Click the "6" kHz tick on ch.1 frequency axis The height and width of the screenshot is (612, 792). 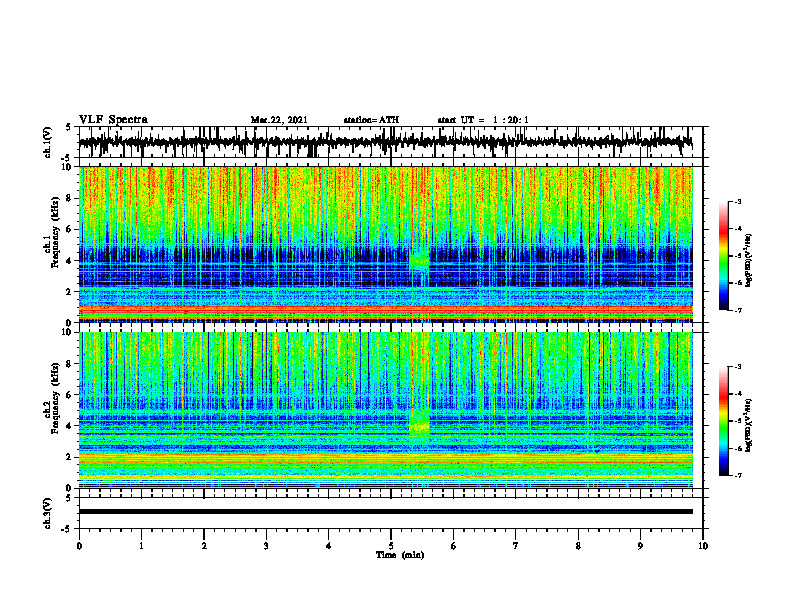70,229
